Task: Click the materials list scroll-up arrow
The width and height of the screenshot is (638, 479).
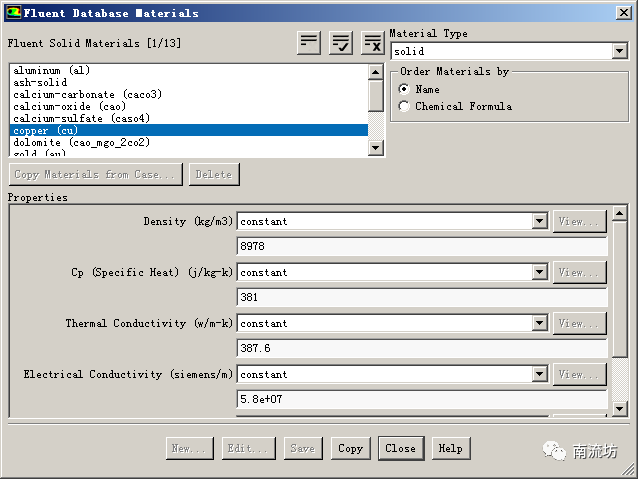Action: (x=376, y=72)
